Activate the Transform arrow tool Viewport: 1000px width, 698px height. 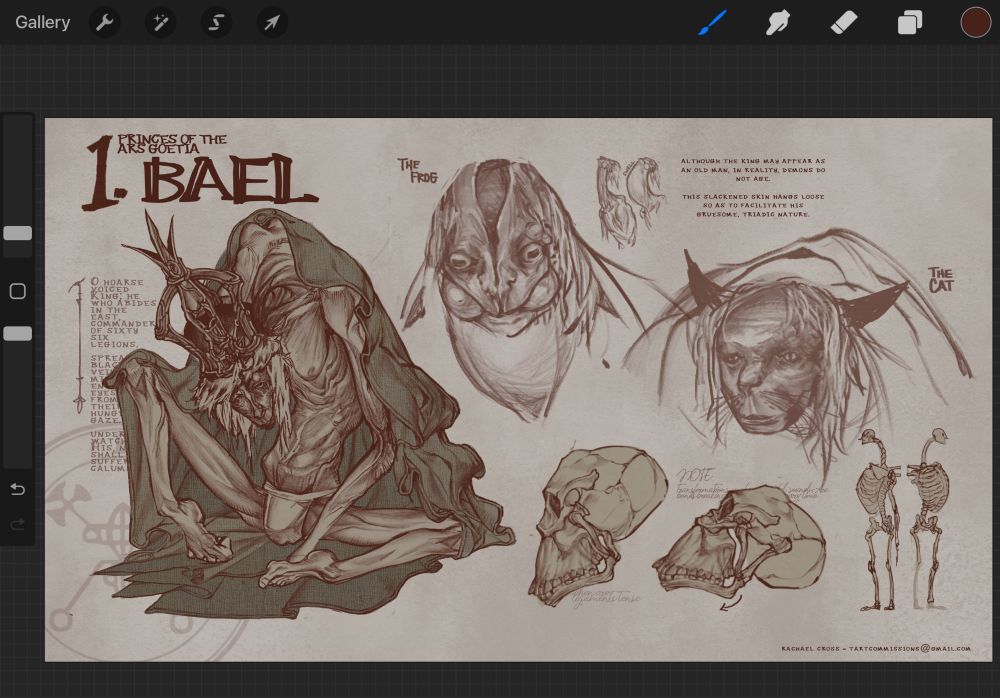(x=272, y=22)
